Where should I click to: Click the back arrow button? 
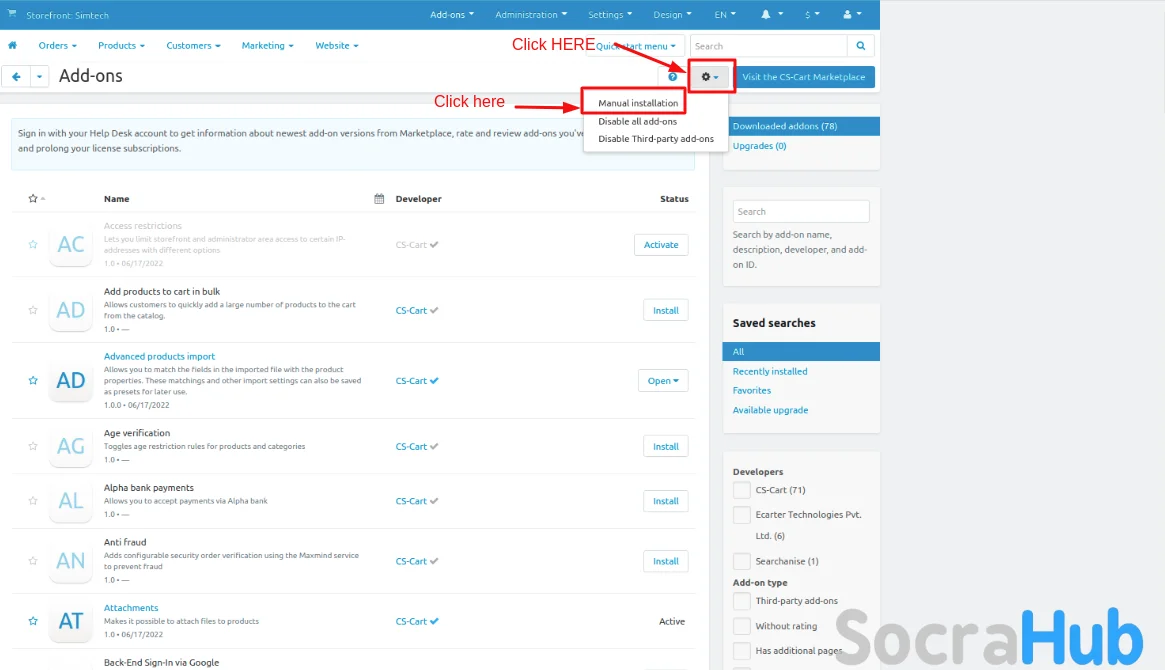tap(16, 77)
